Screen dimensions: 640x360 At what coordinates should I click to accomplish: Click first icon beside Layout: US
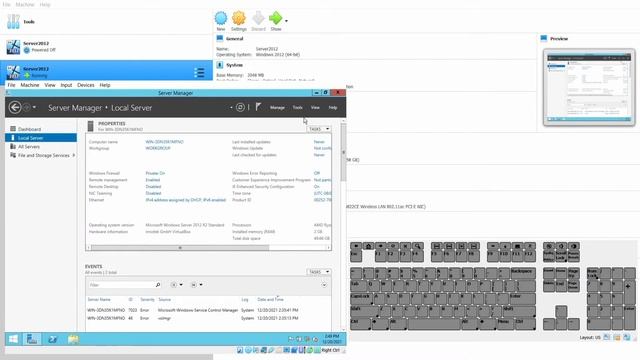(x=607, y=337)
